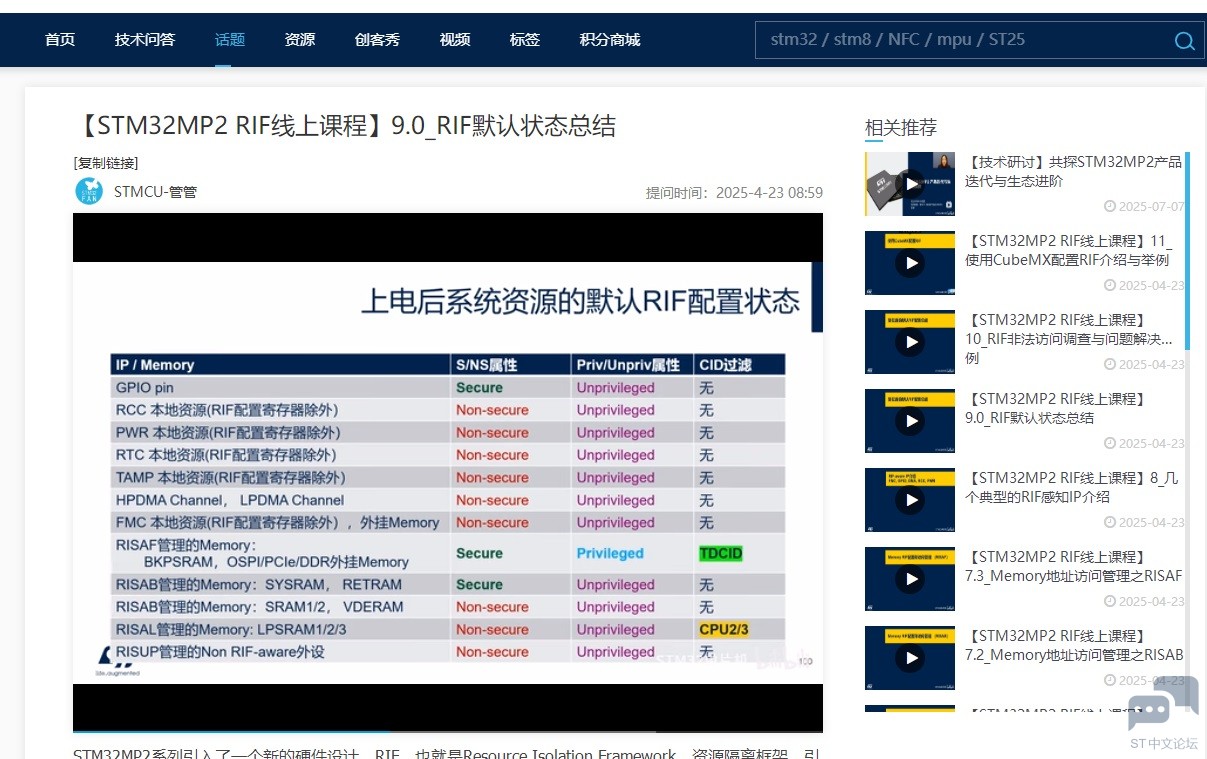This screenshot has width=1207, height=759.
Task: Click the 2025-07-07 date under 技术研讨
Action: pyautogui.click(x=1144, y=206)
